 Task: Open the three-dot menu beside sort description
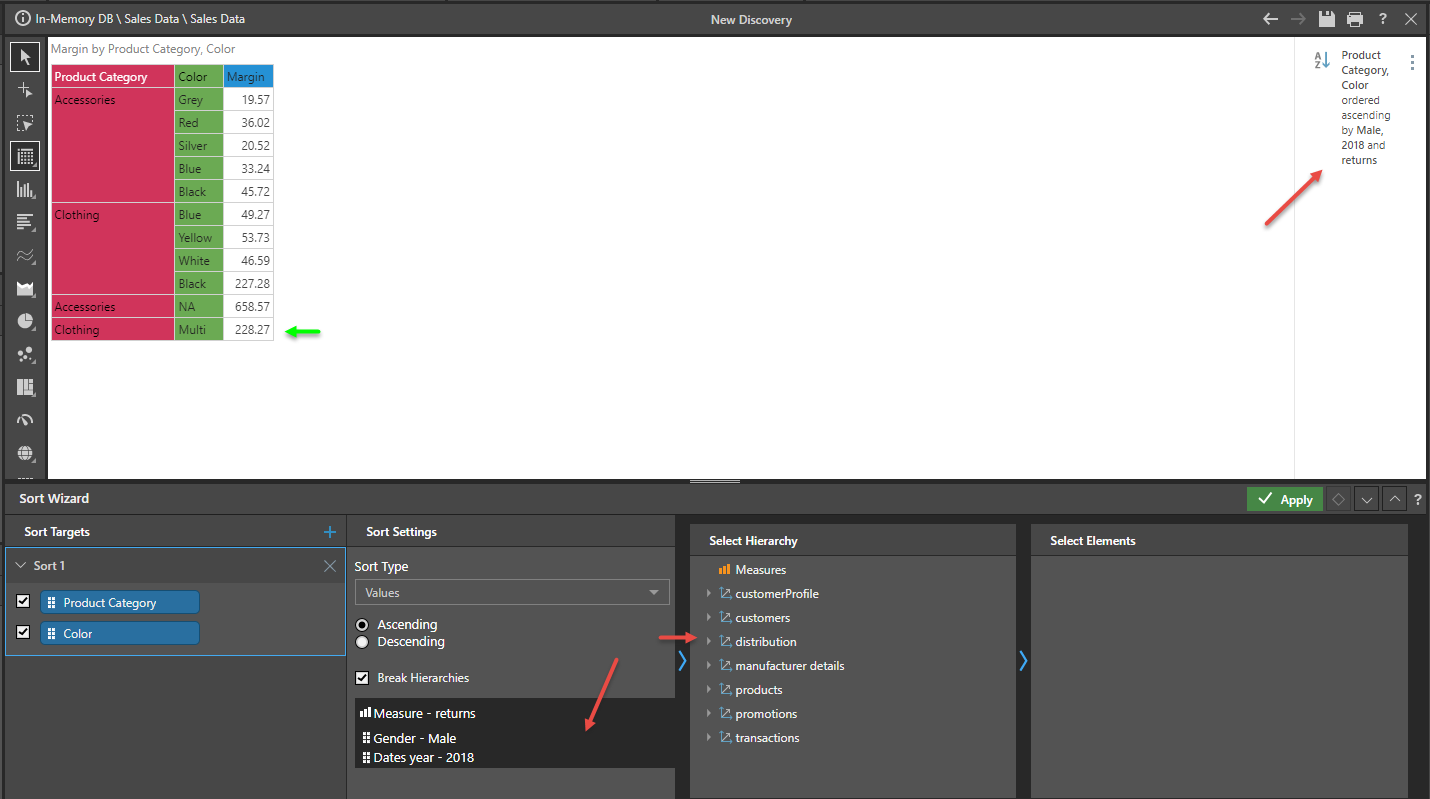click(1412, 63)
